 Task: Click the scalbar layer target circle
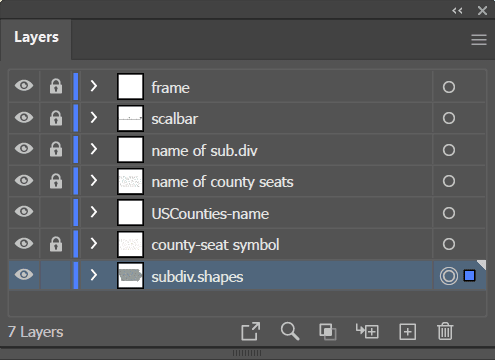[x=449, y=118]
